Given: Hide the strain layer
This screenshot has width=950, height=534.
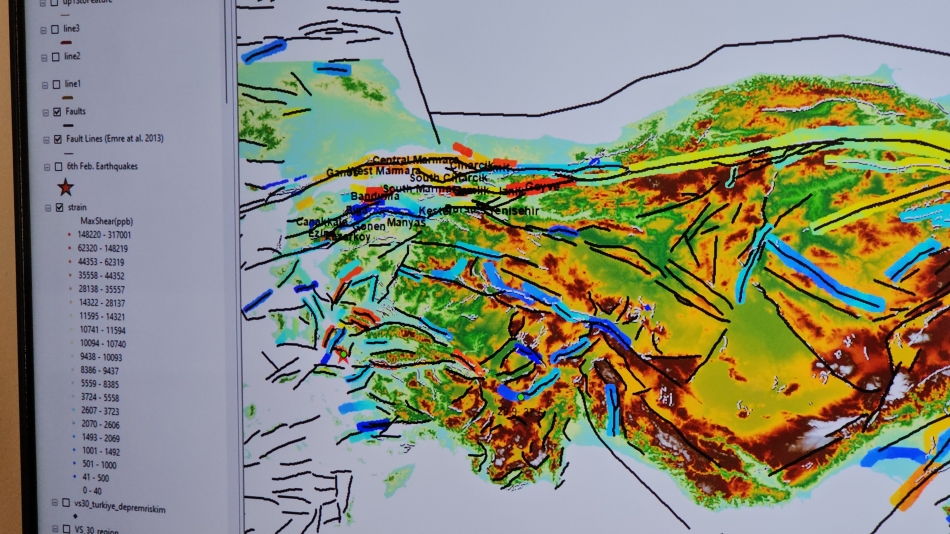Looking at the screenshot, I should click(x=59, y=207).
